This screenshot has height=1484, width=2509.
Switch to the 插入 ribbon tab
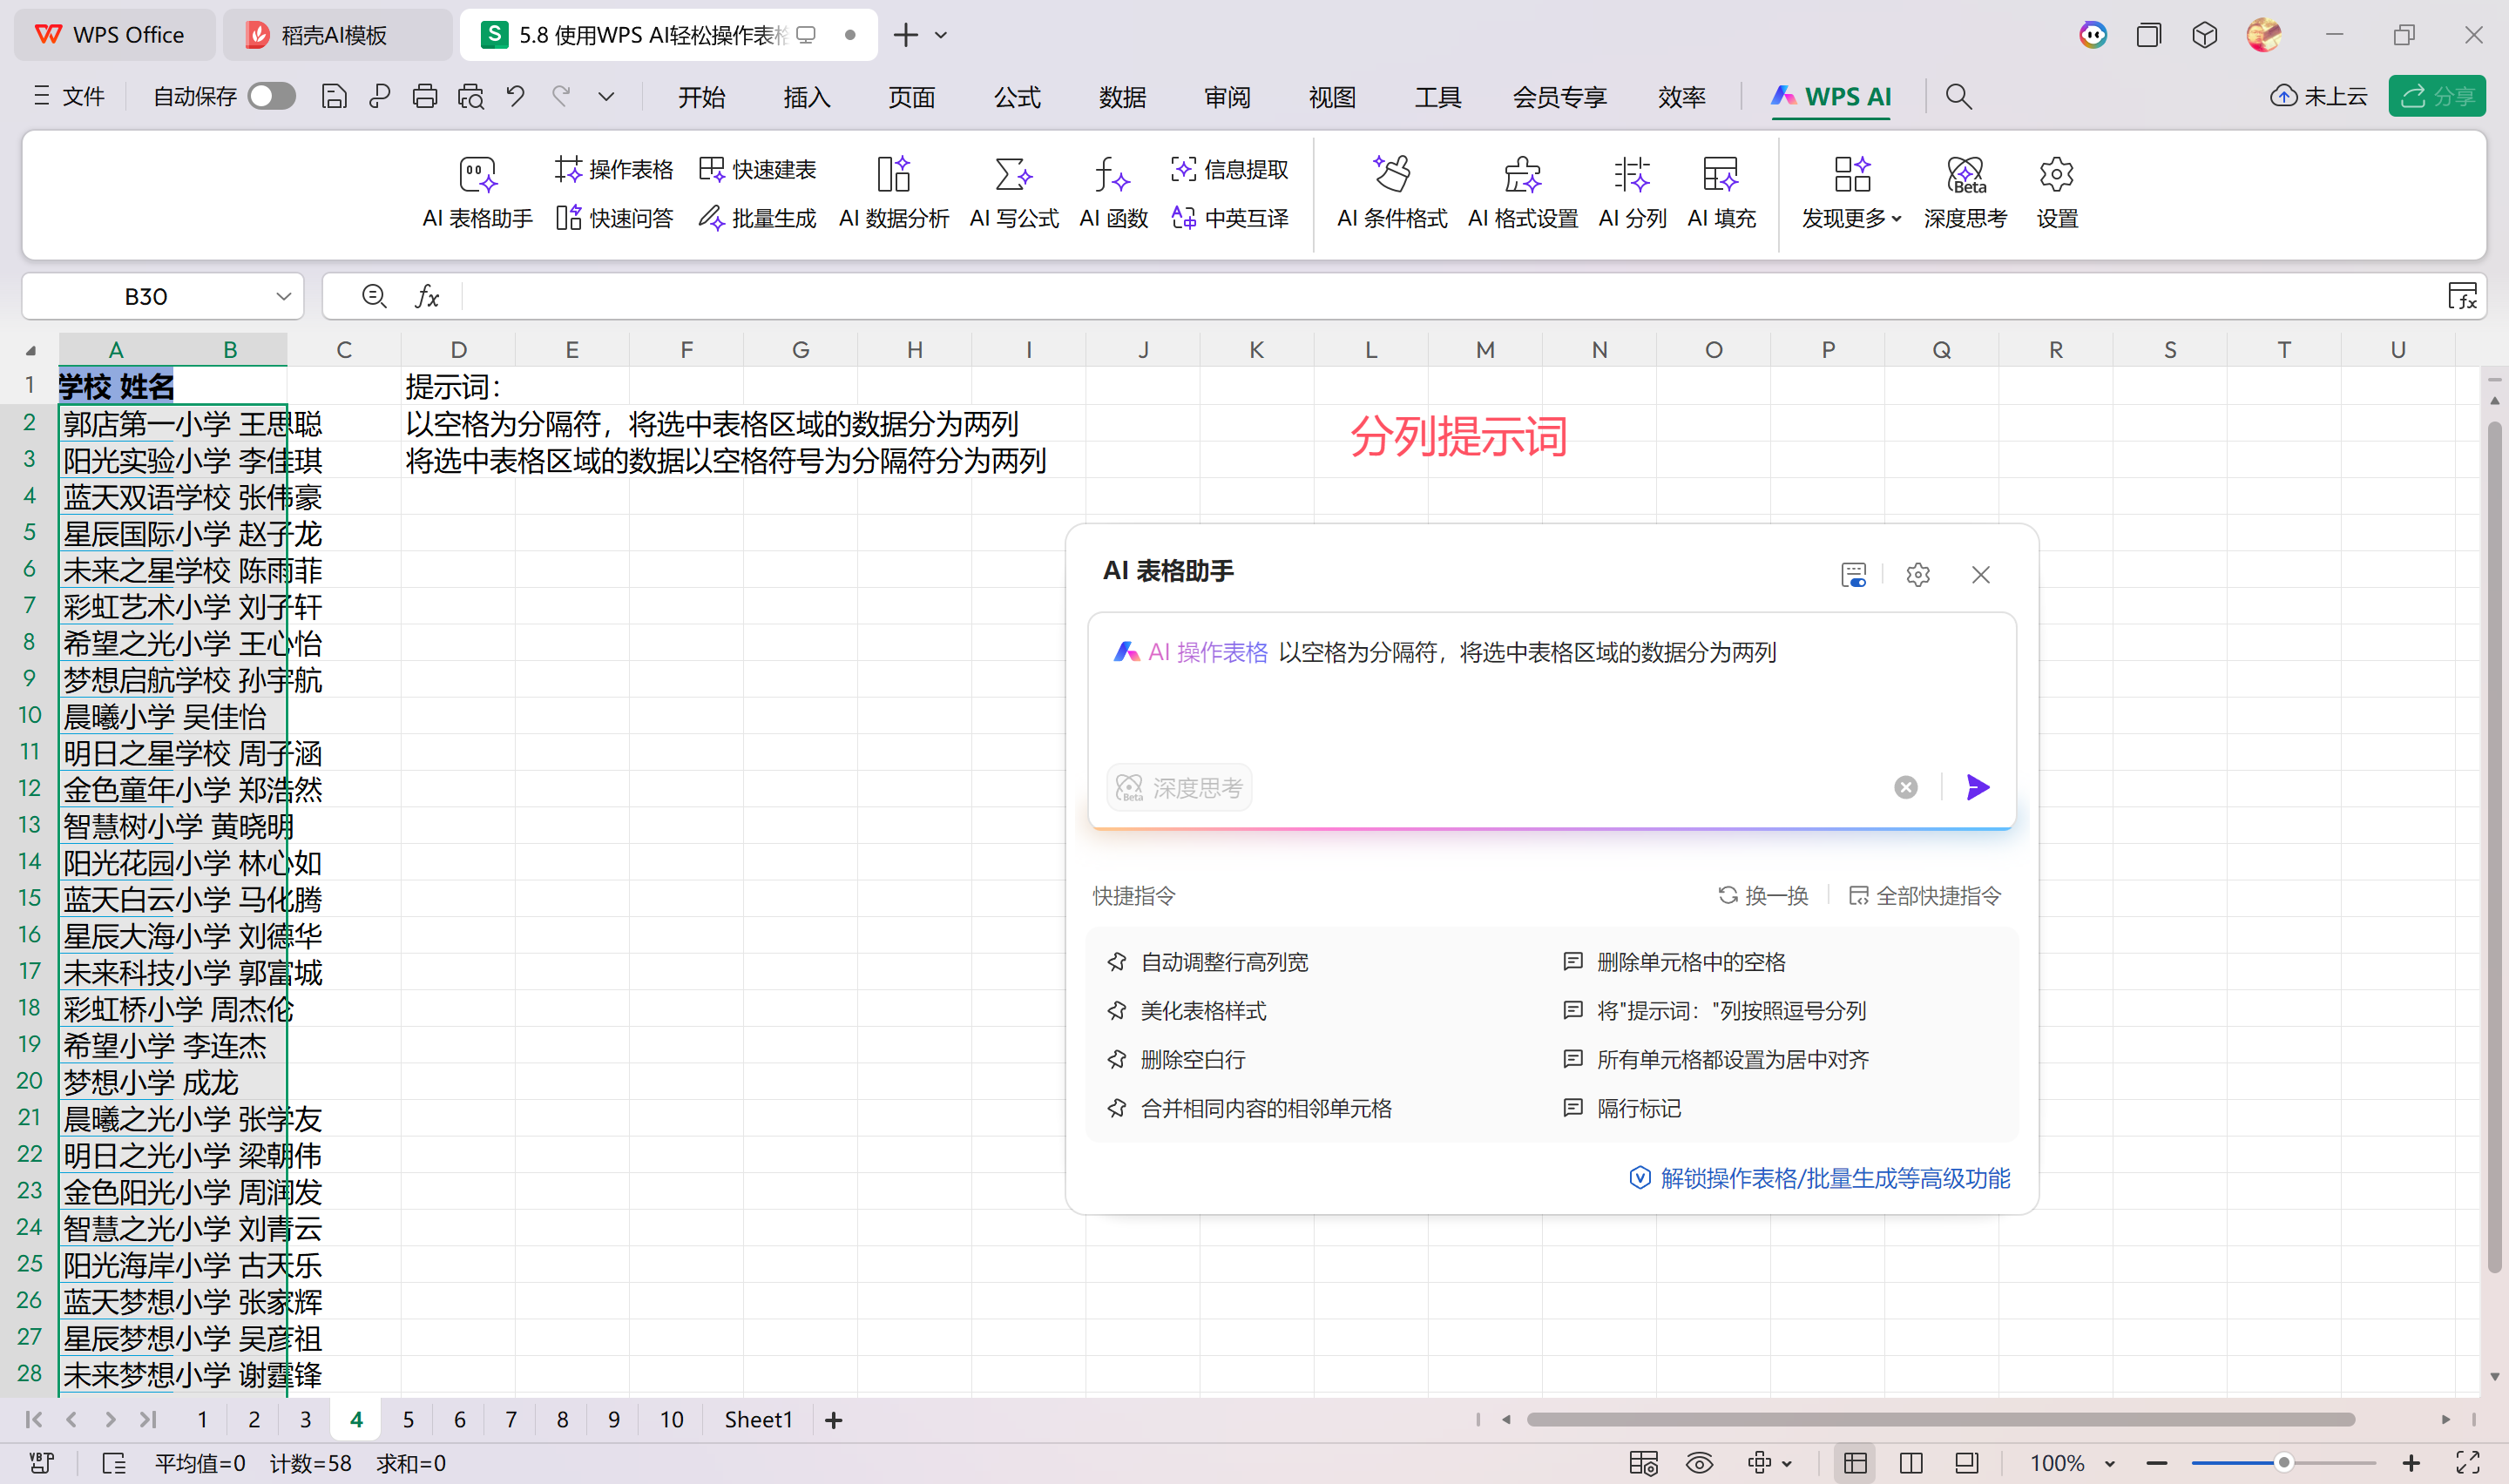[806, 96]
